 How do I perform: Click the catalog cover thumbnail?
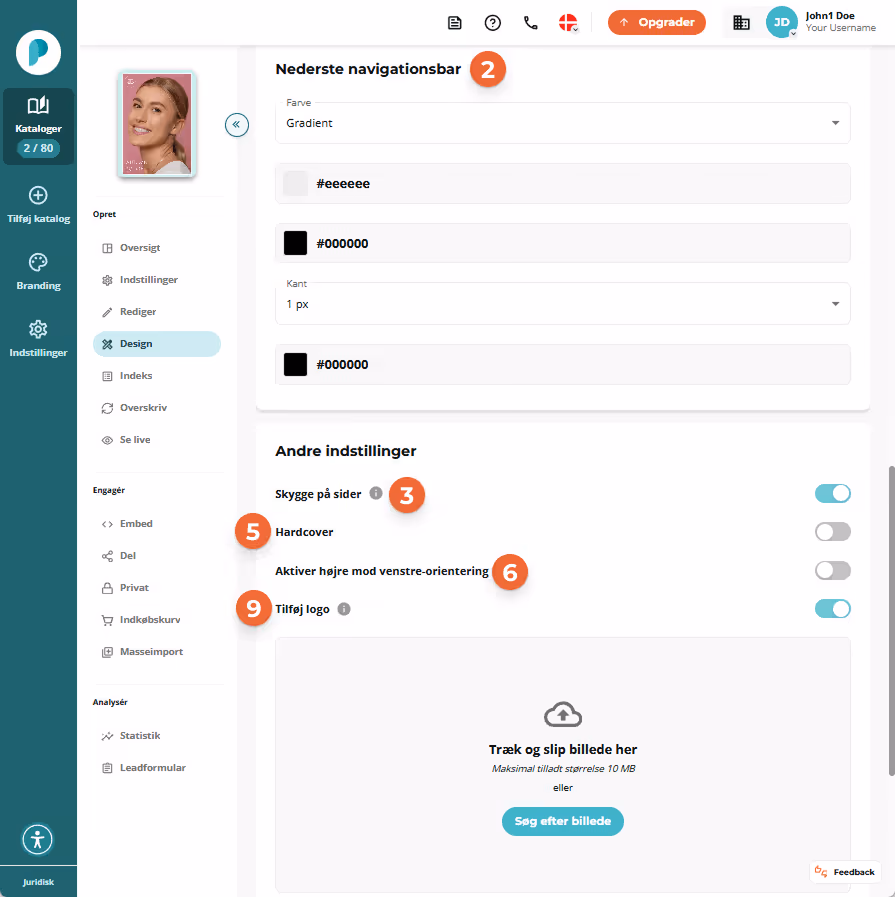pyautogui.click(x=157, y=124)
